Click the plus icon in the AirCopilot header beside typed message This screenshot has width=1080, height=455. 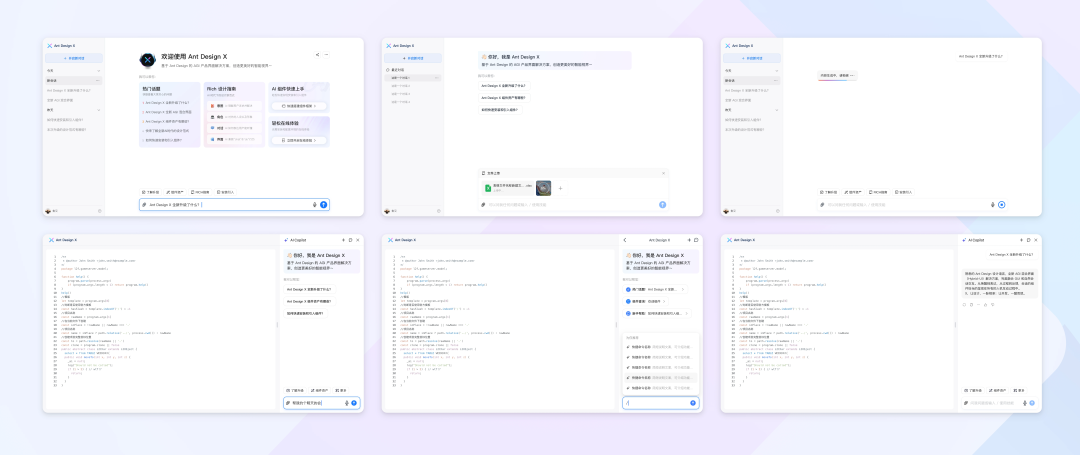click(x=344, y=240)
